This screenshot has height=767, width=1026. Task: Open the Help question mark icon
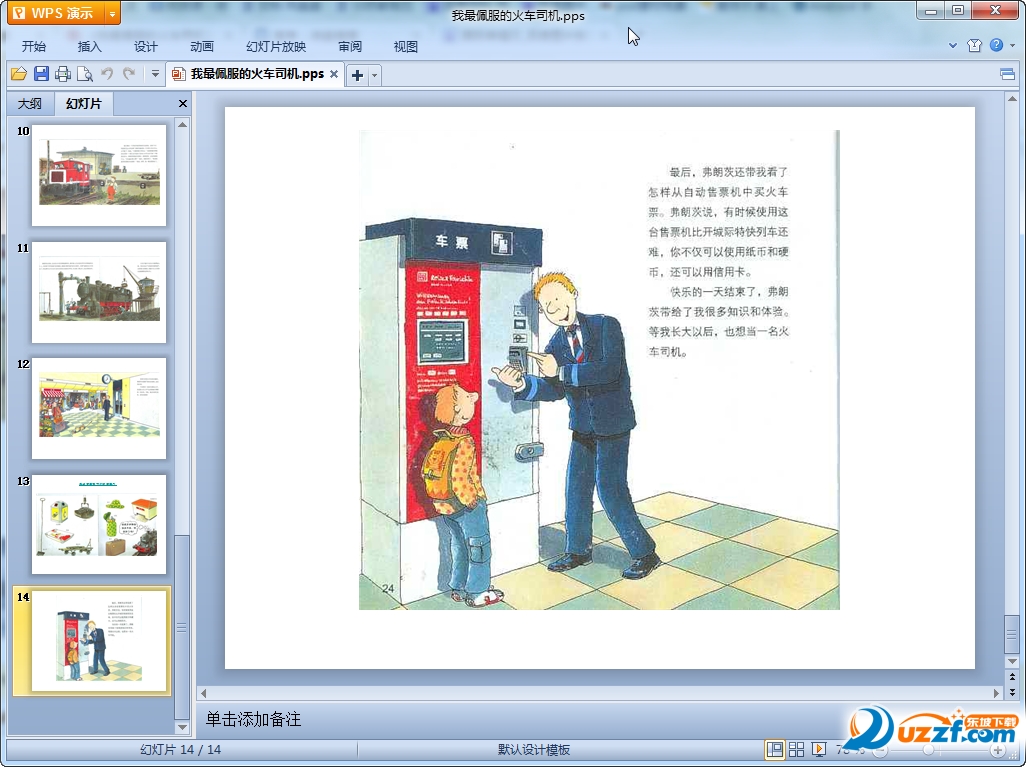[996, 45]
